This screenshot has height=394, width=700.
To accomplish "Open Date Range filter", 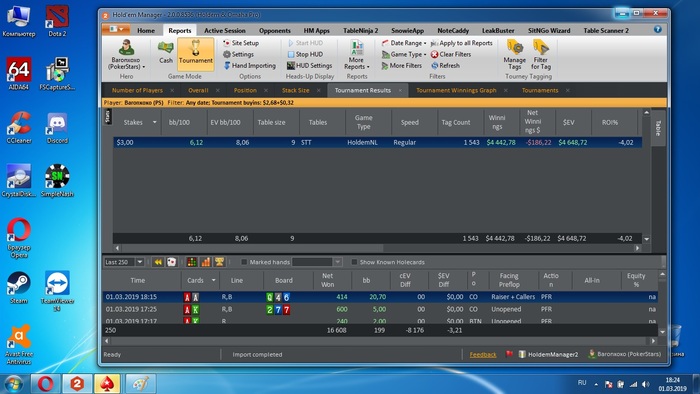I will [x=404, y=43].
